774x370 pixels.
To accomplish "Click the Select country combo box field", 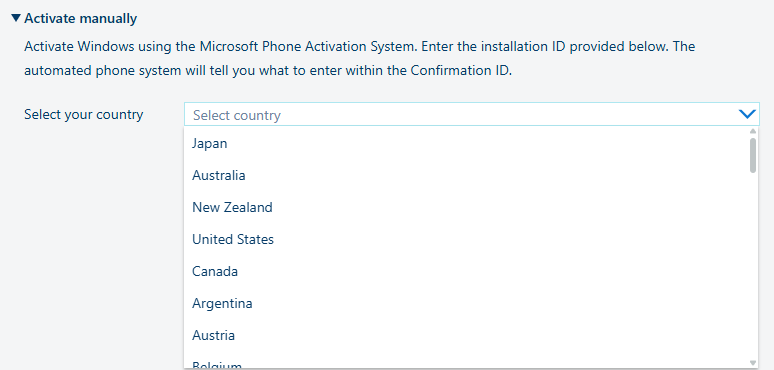I will [x=471, y=114].
